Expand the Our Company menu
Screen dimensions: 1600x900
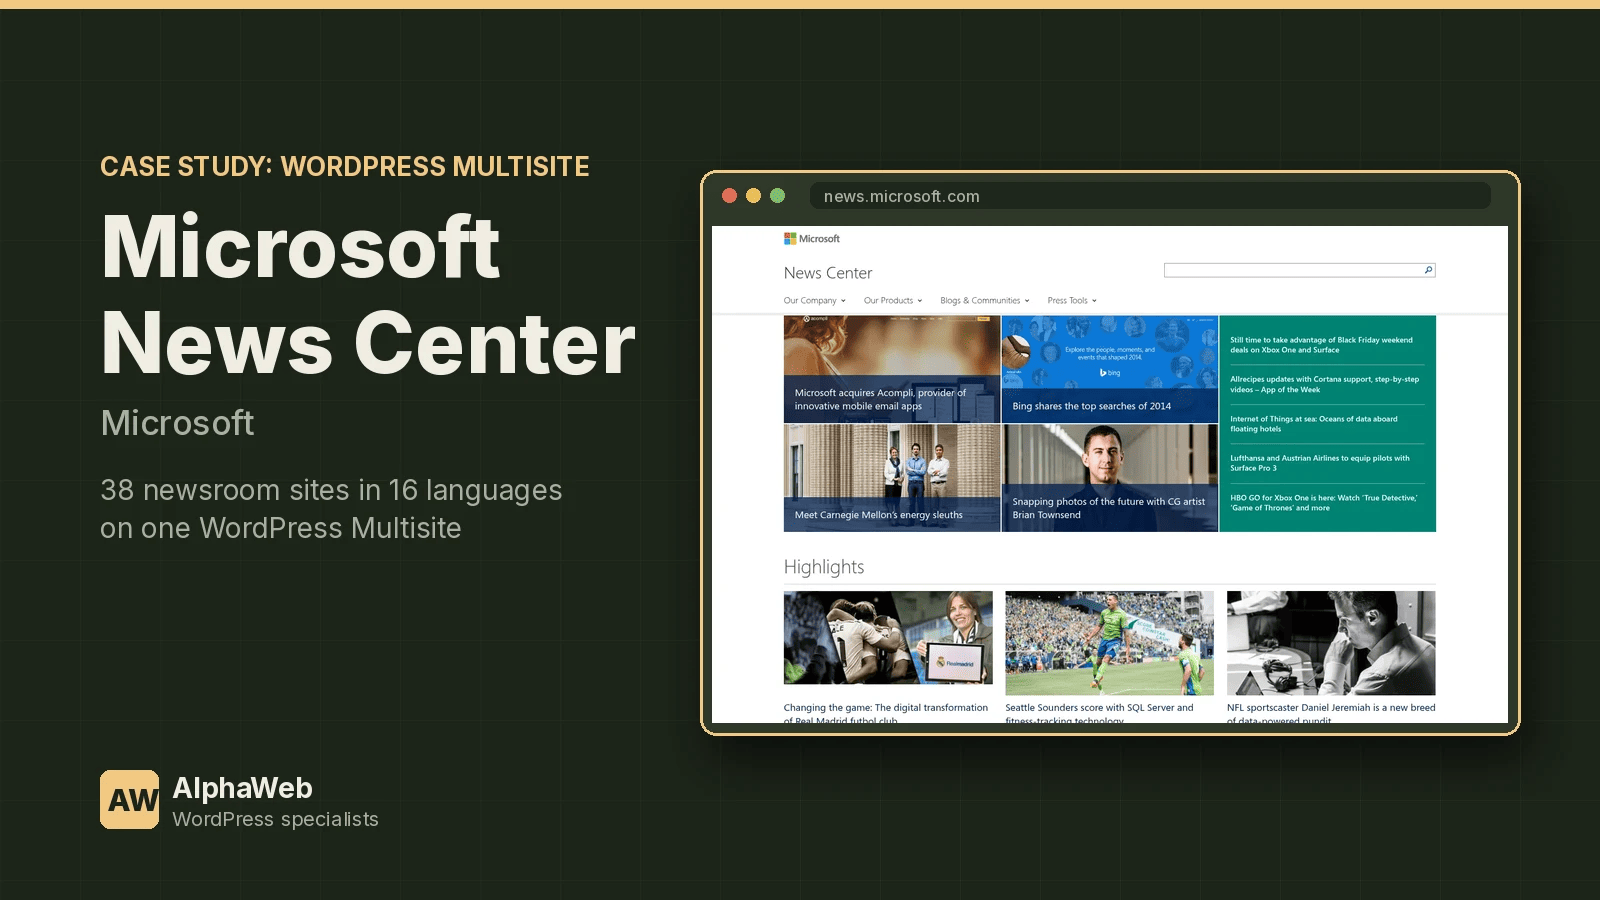point(814,300)
